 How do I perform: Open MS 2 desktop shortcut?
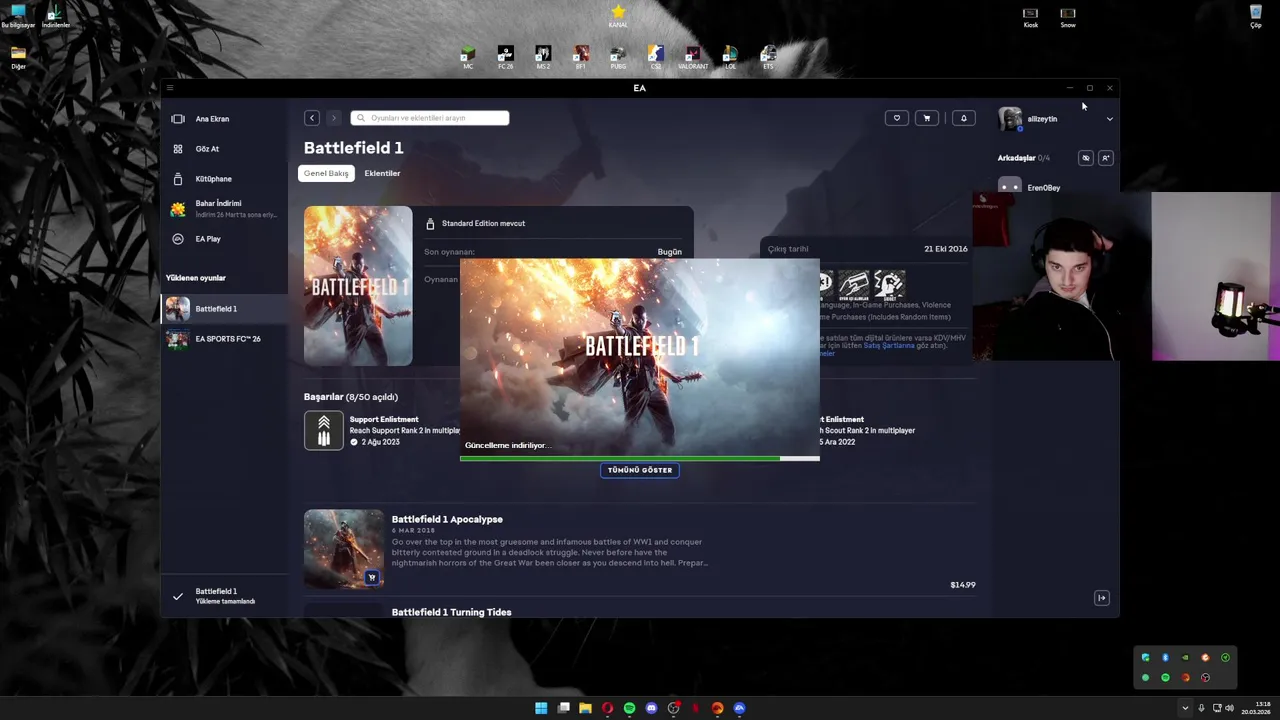(x=543, y=57)
